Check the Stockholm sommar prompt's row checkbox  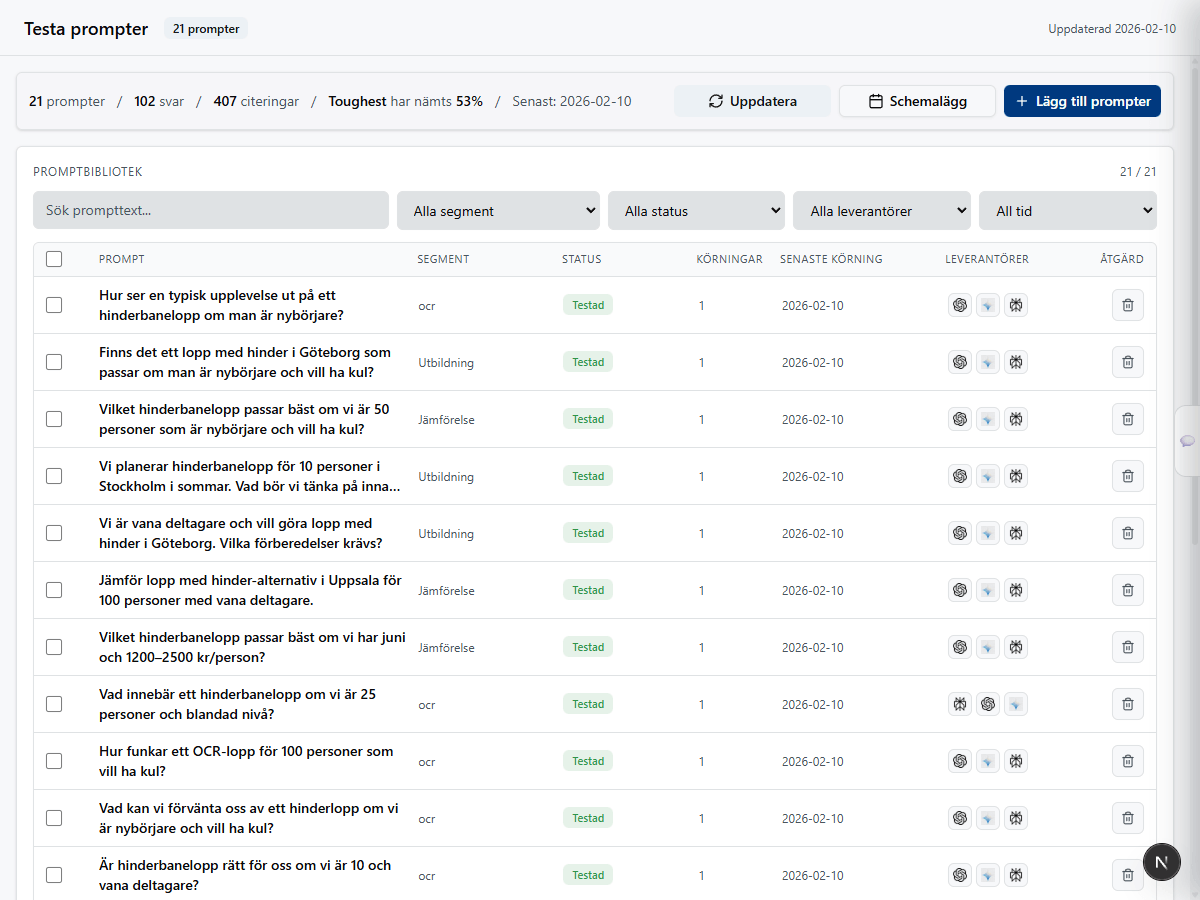(x=54, y=476)
